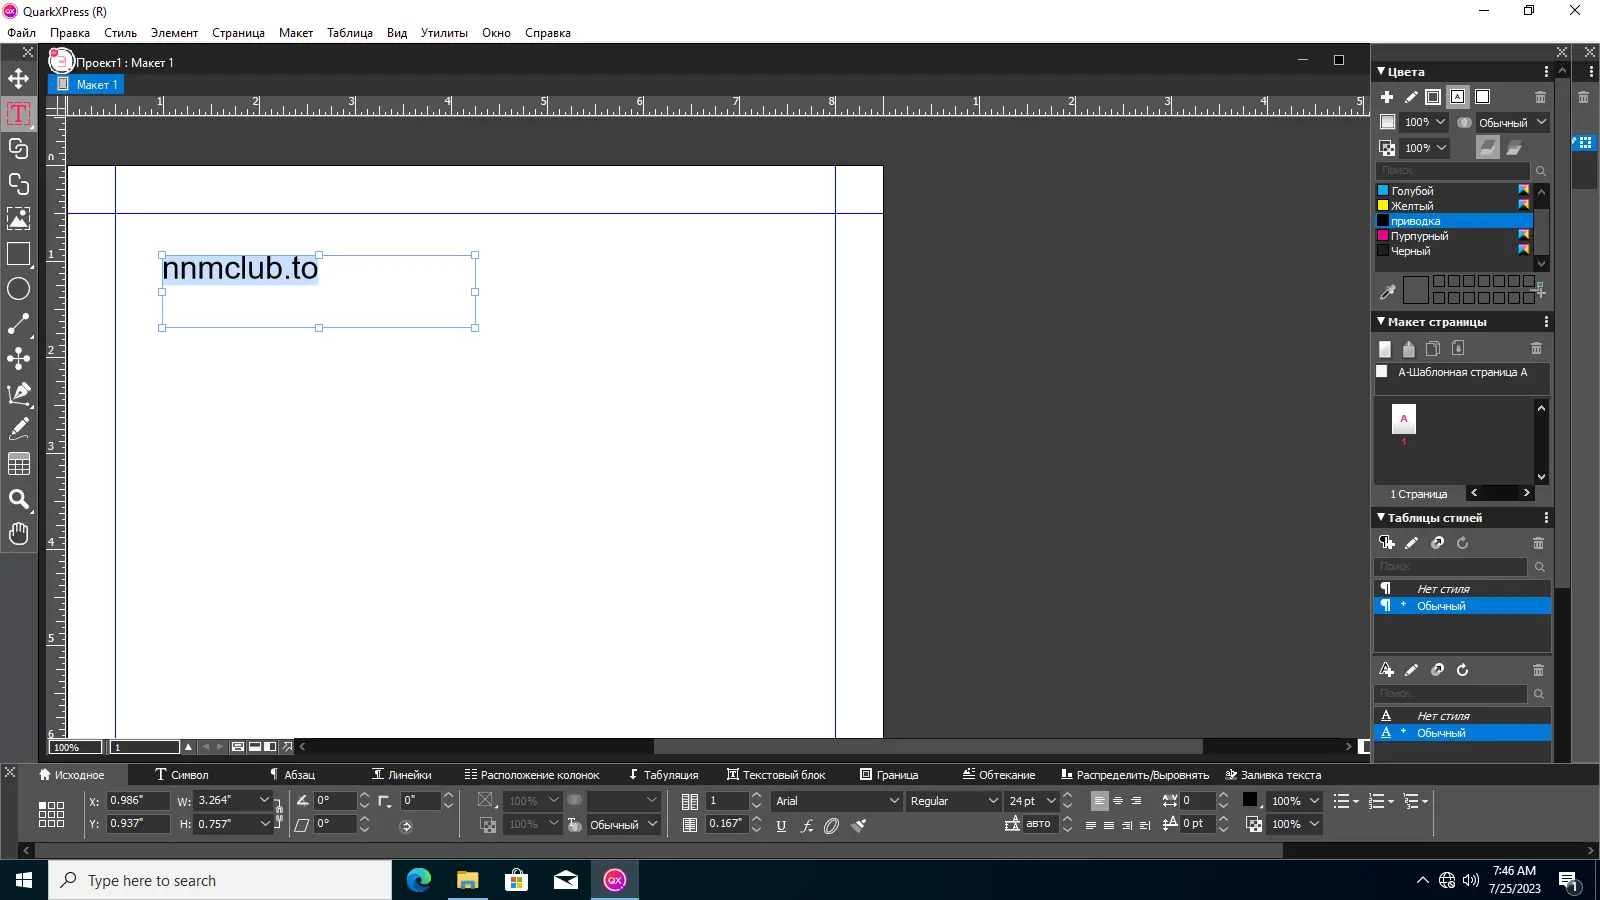Select the Text Content tool

[18, 114]
